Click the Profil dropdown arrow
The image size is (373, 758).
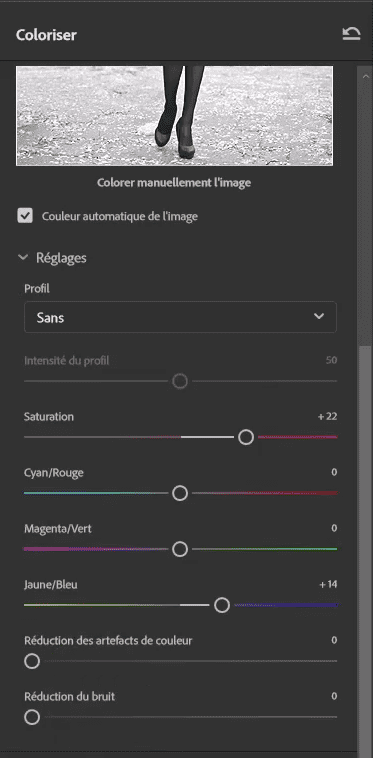point(318,317)
